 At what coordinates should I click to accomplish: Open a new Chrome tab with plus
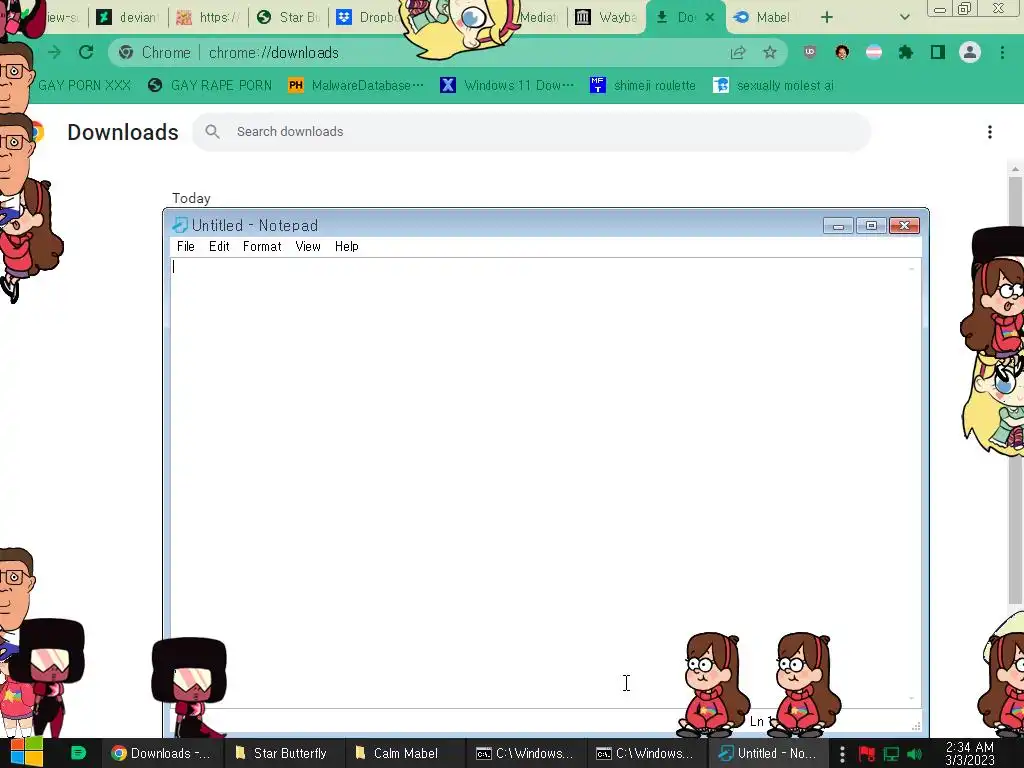827,18
